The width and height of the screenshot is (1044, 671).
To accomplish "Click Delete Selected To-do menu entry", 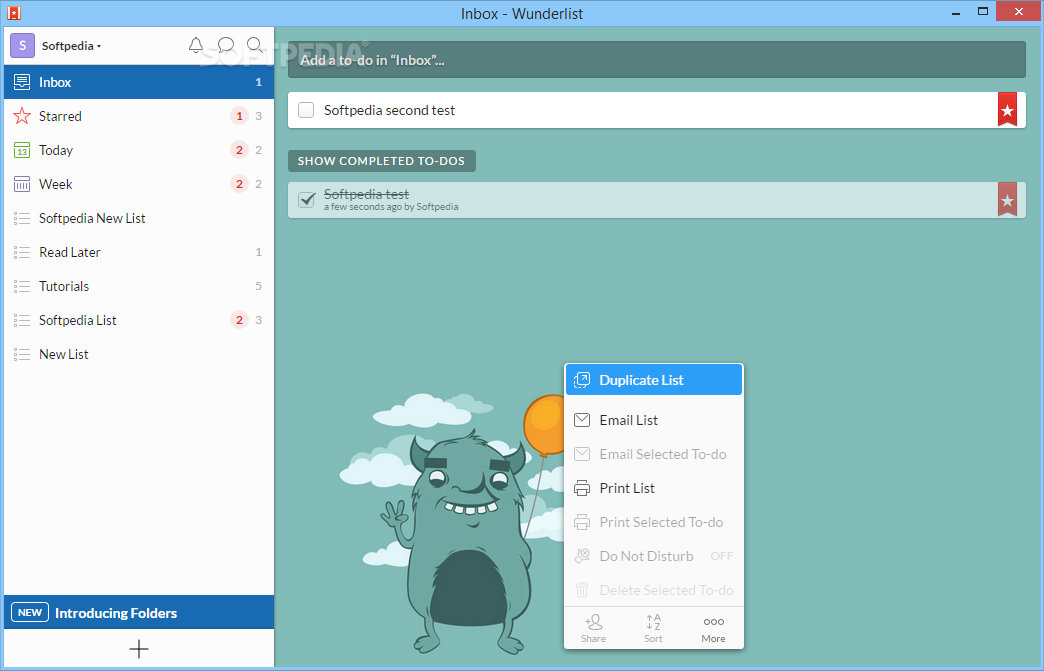I will (654, 590).
